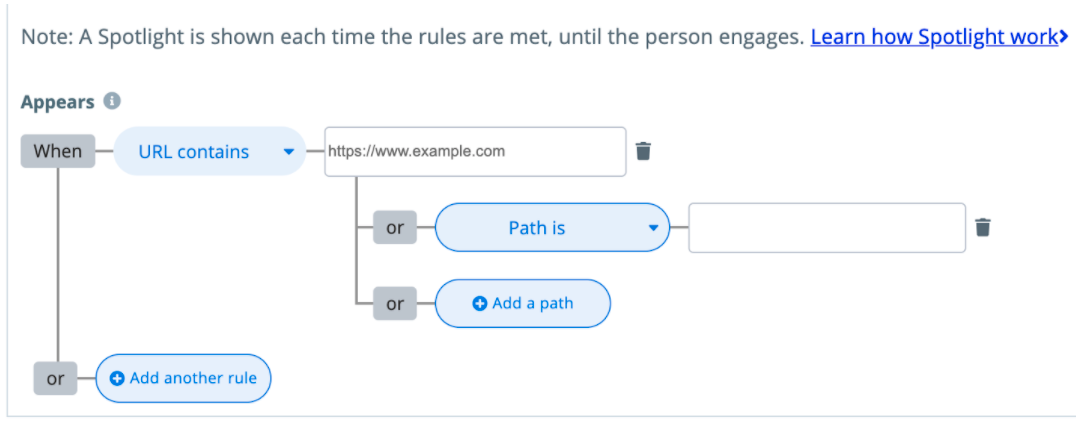Click the Appears section heading
1076x423 pixels.
pyautogui.click(x=58, y=102)
